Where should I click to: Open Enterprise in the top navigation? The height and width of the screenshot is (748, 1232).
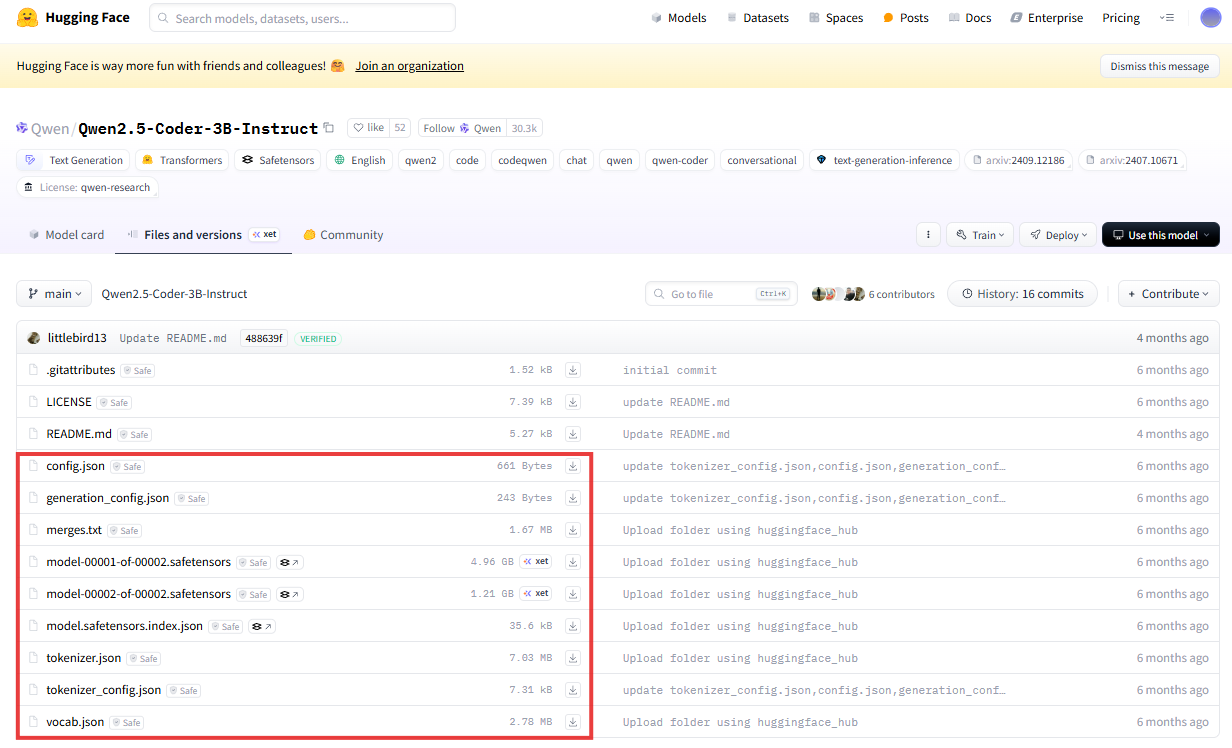pyautogui.click(x=1046, y=18)
